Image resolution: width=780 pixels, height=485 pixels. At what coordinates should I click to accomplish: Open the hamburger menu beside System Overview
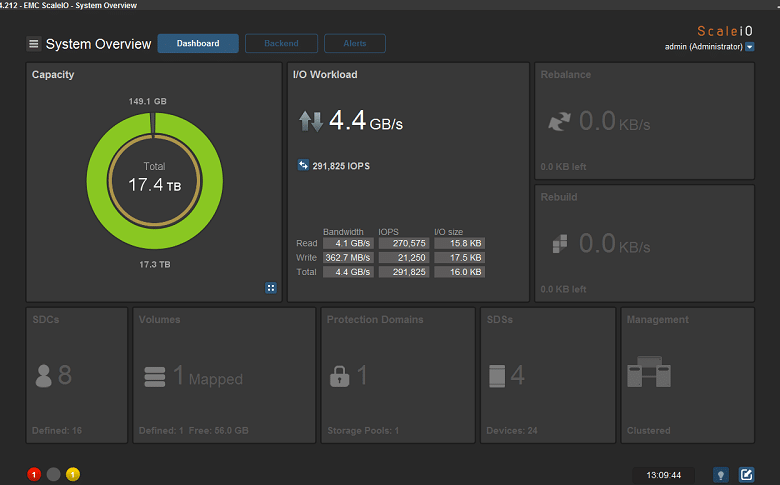point(33,44)
